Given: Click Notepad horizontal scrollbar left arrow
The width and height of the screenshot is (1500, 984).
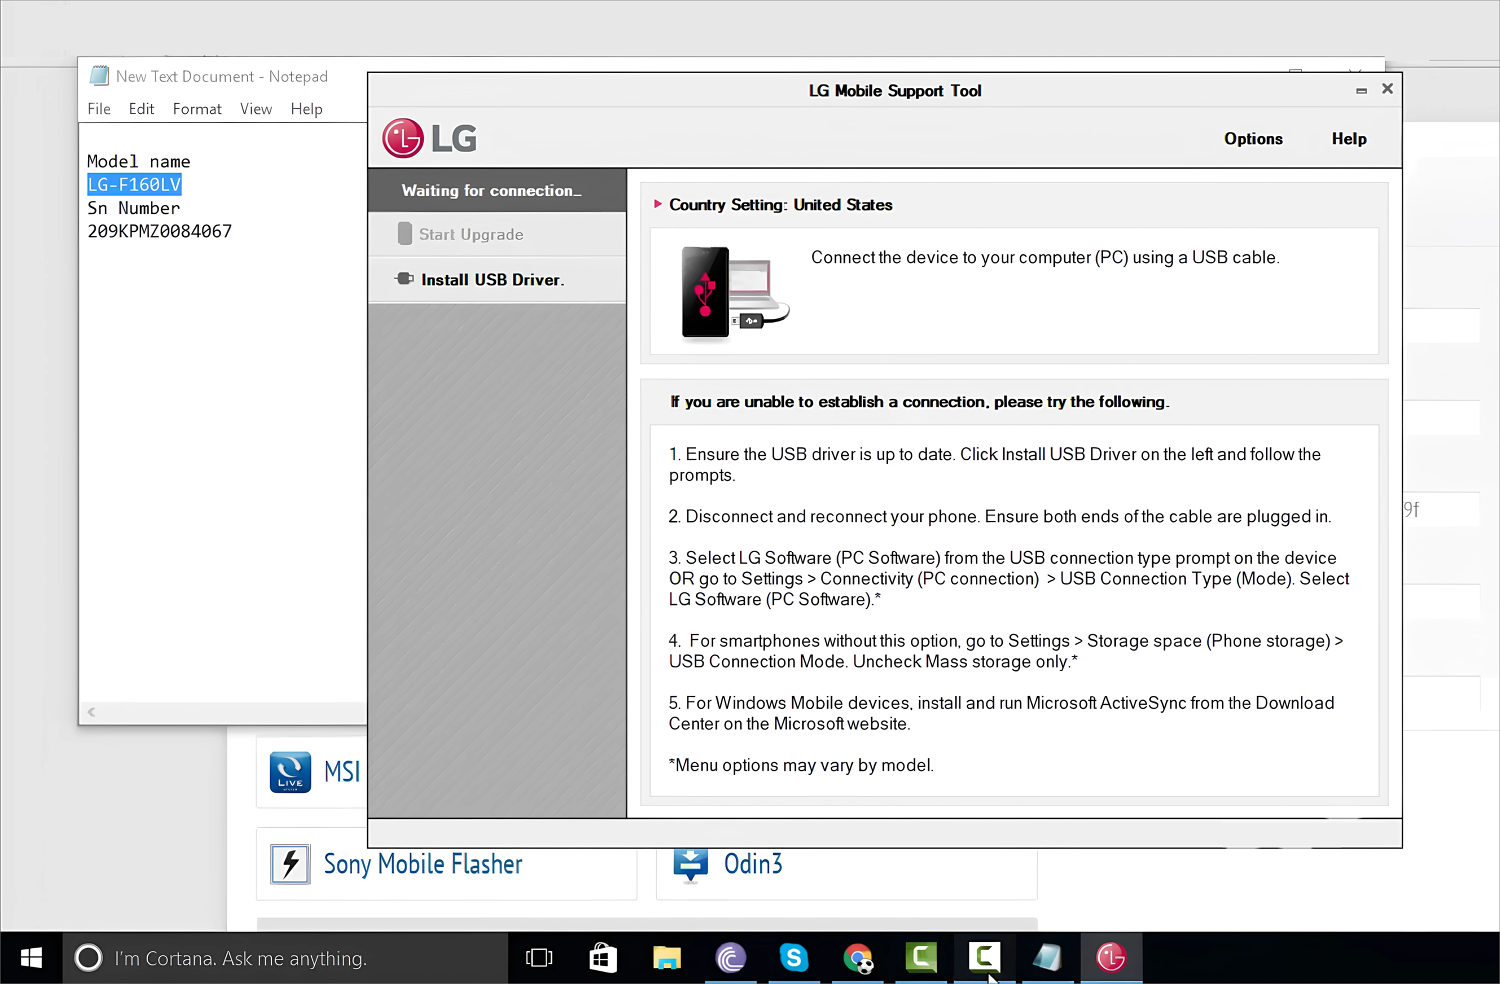Looking at the screenshot, I should tap(91, 712).
